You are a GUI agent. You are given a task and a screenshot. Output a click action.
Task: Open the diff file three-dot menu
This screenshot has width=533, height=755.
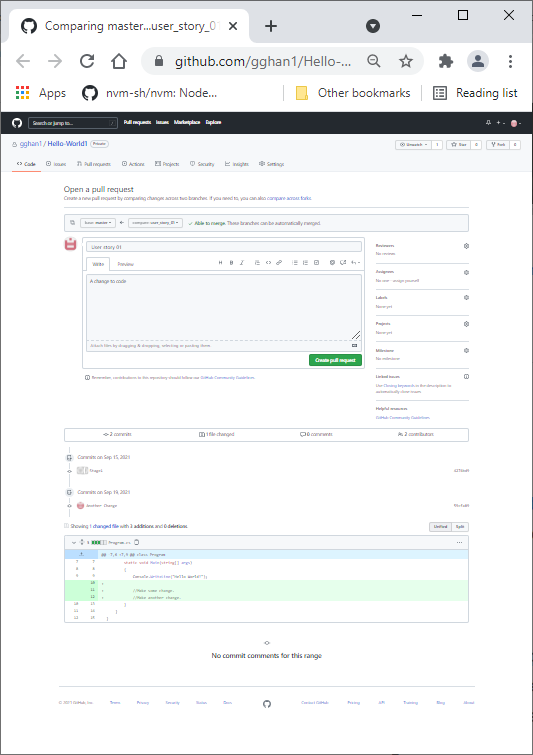459,543
